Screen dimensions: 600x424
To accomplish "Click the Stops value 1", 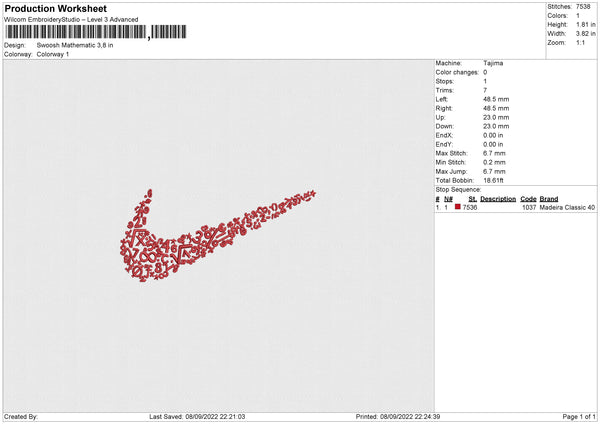I will tap(485, 81).
